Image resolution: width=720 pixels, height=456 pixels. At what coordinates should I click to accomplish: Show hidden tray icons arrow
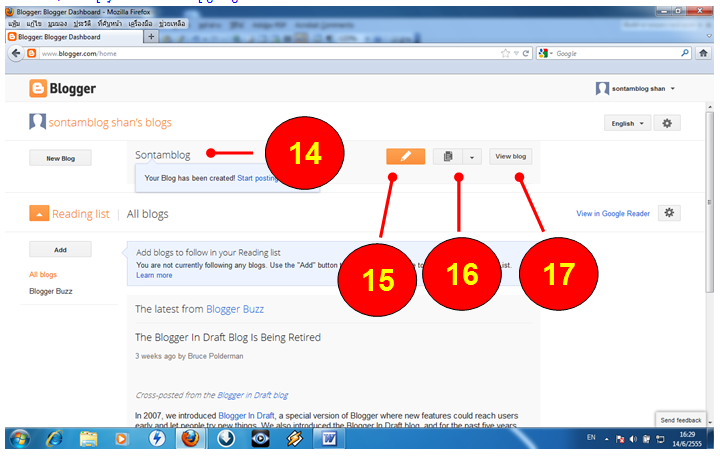(607, 439)
